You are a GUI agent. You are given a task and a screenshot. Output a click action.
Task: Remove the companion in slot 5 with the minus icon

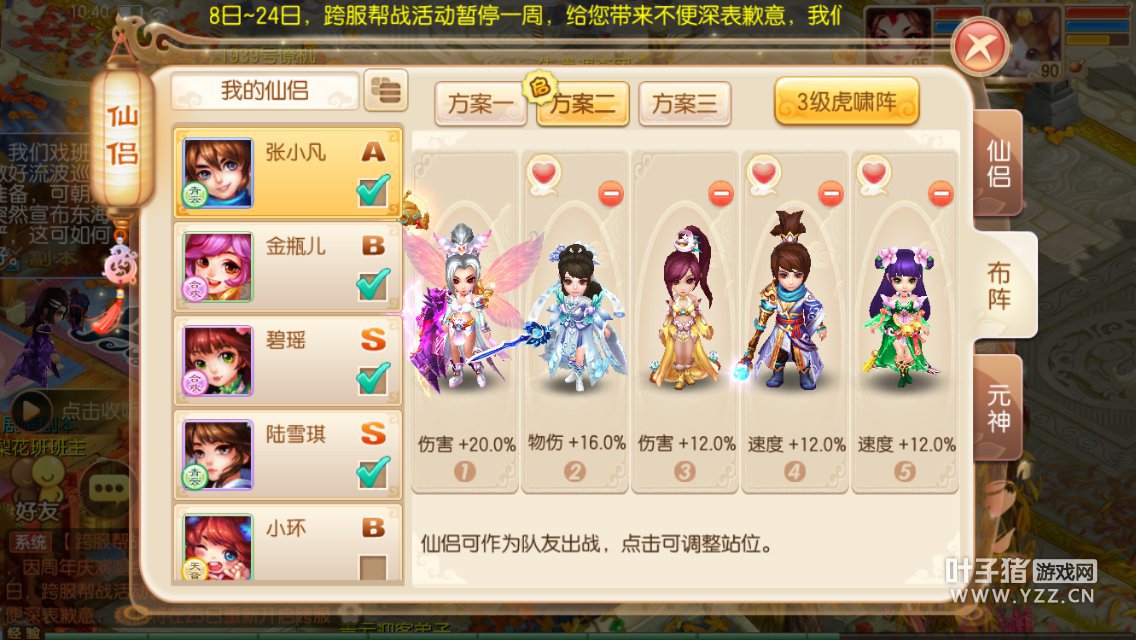pyautogui.click(x=940, y=194)
